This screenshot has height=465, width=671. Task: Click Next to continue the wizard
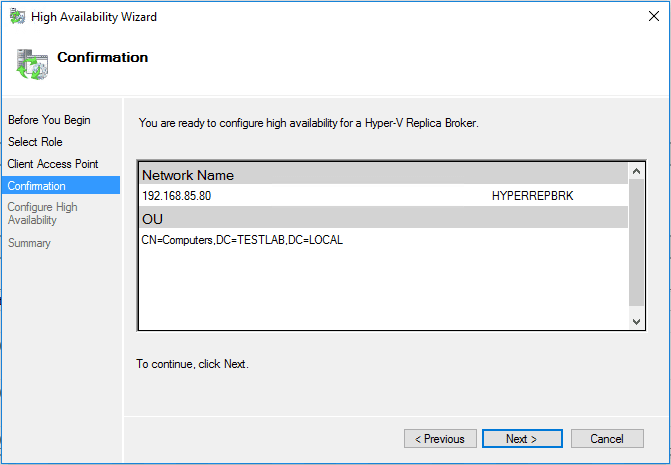(521, 439)
